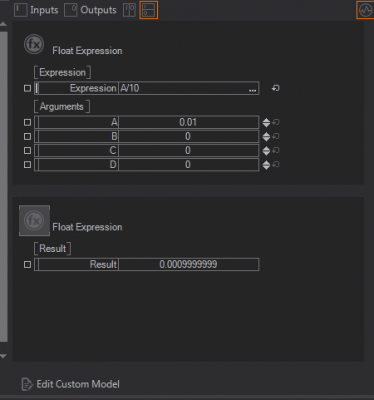Reset argument A with its revert icon
The height and width of the screenshot is (400, 374).
[276, 122]
